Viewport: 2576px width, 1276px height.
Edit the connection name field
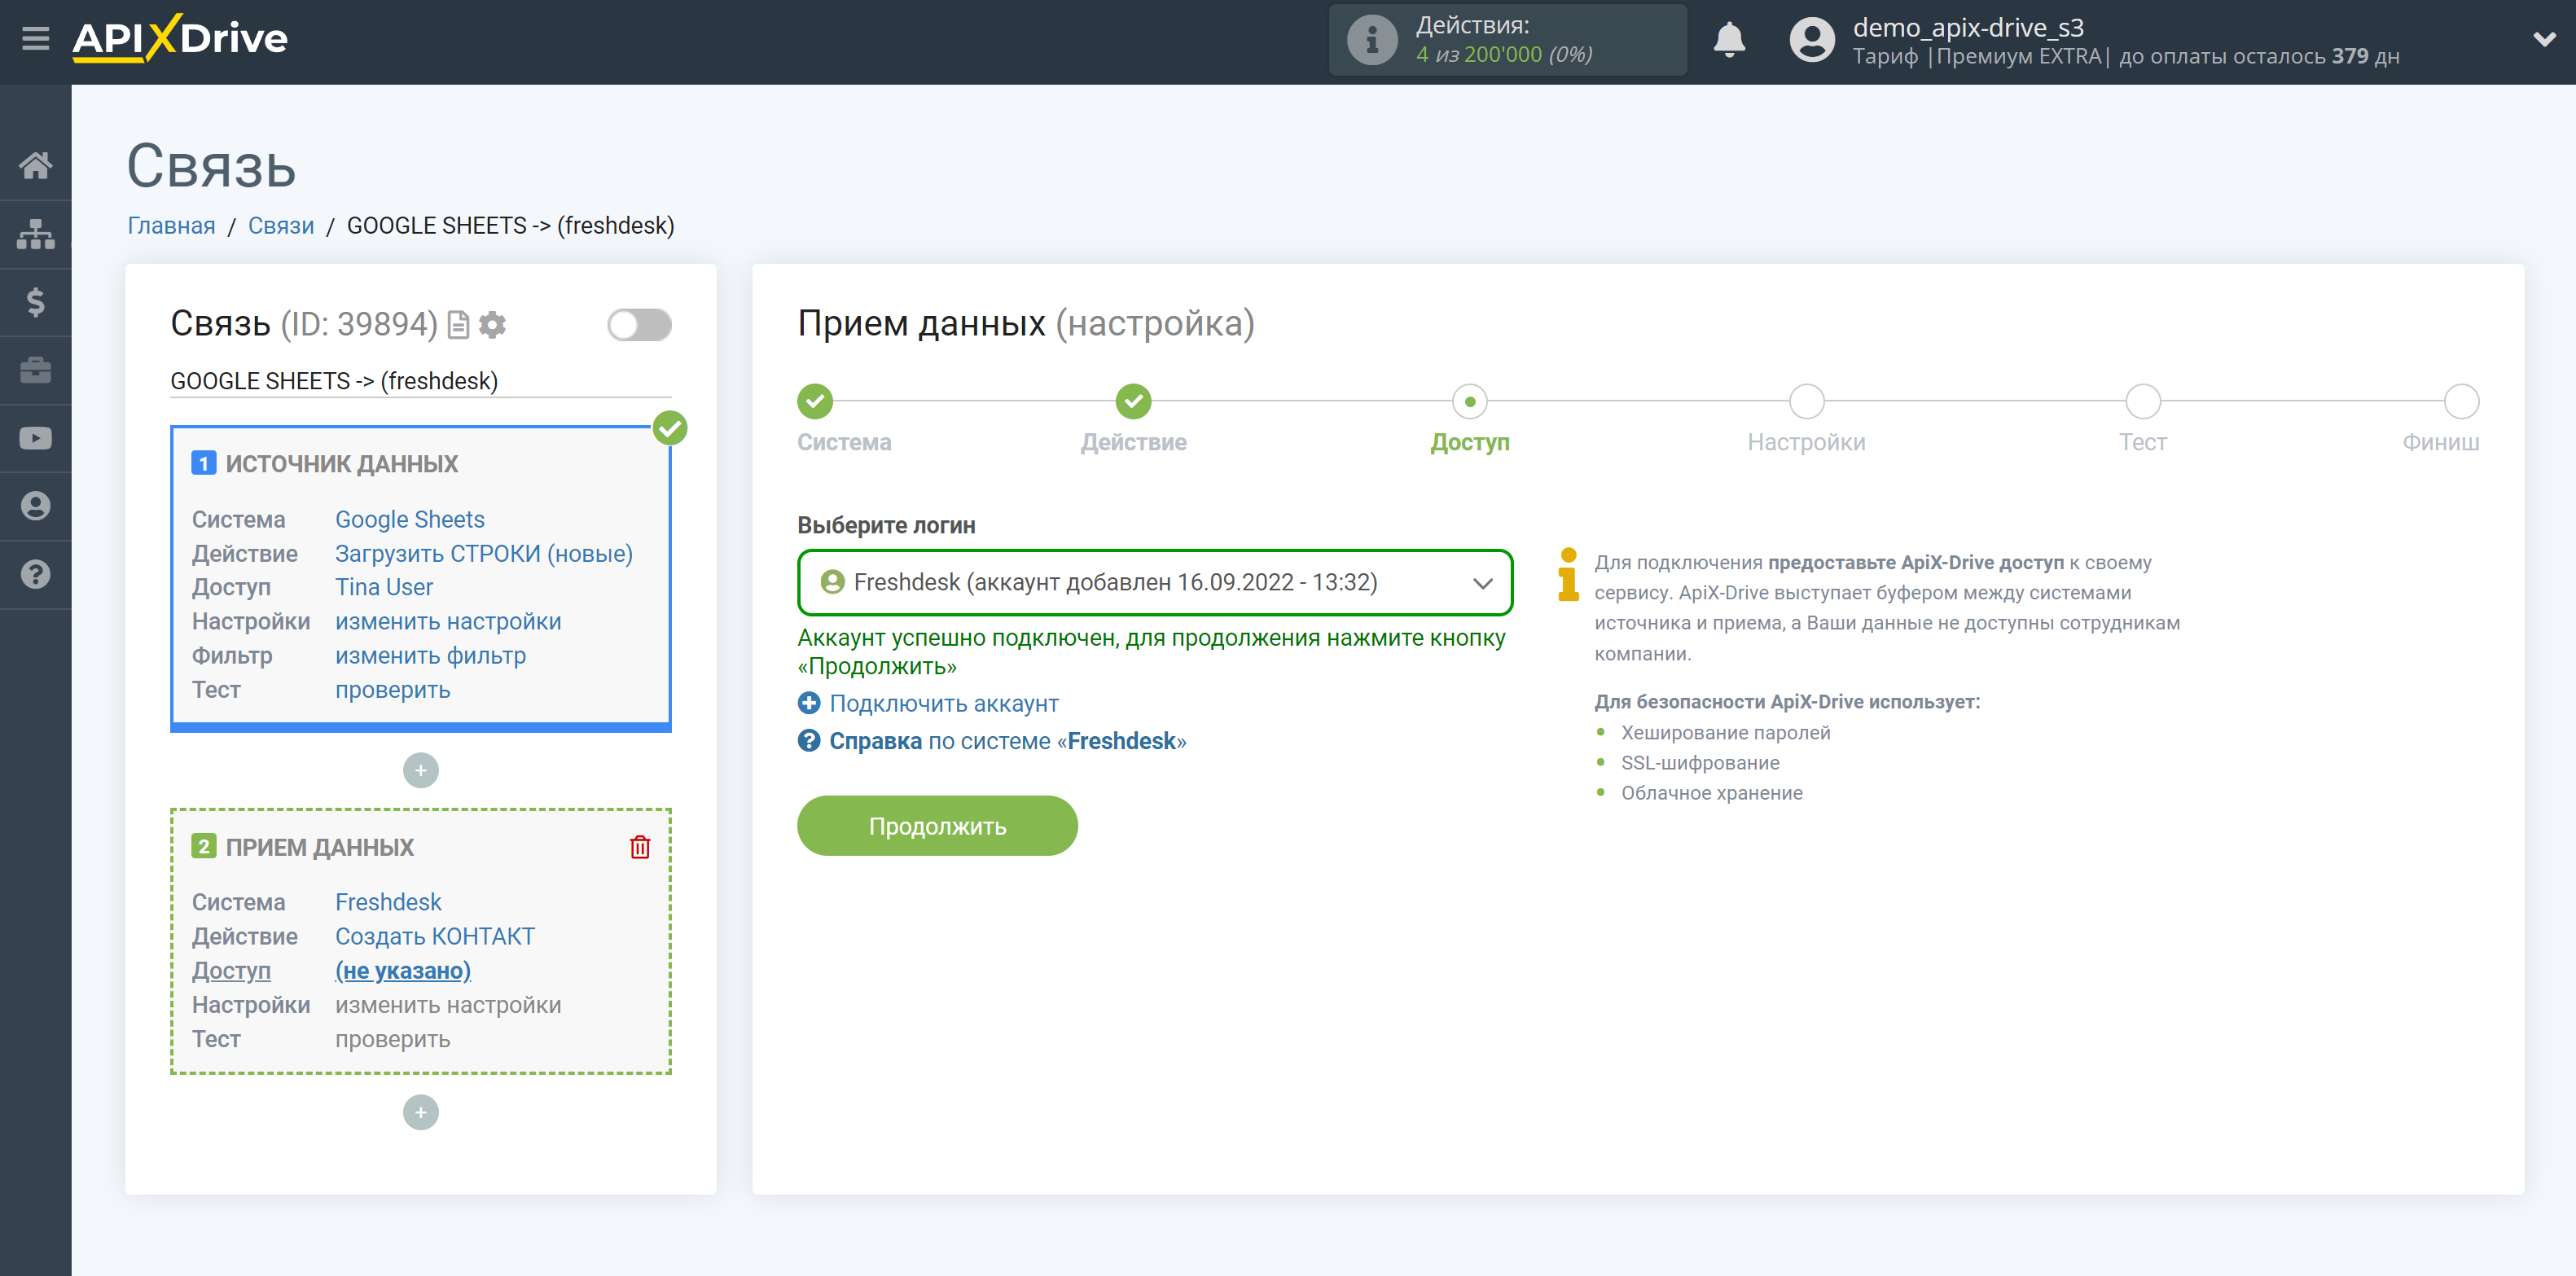(421, 381)
